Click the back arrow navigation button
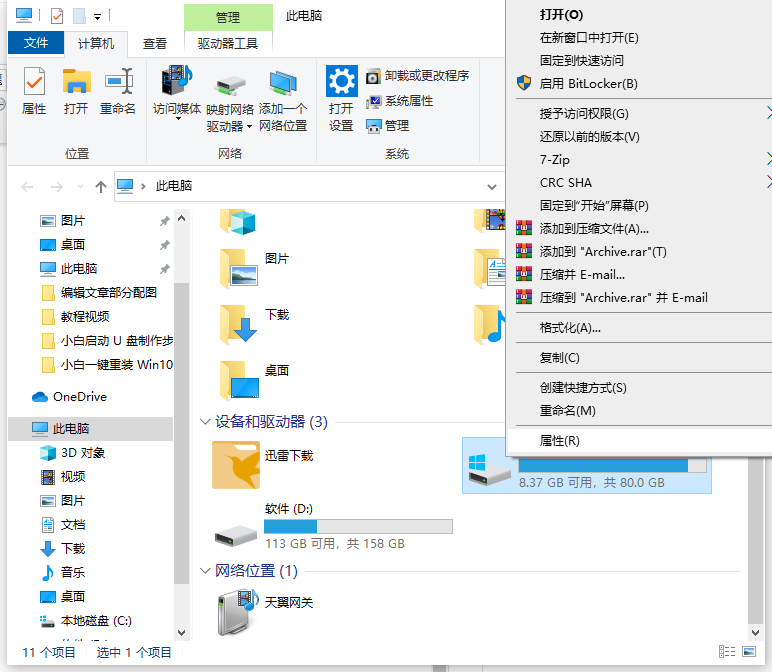Image resolution: width=772 pixels, height=672 pixels. [x=27, y=187]
